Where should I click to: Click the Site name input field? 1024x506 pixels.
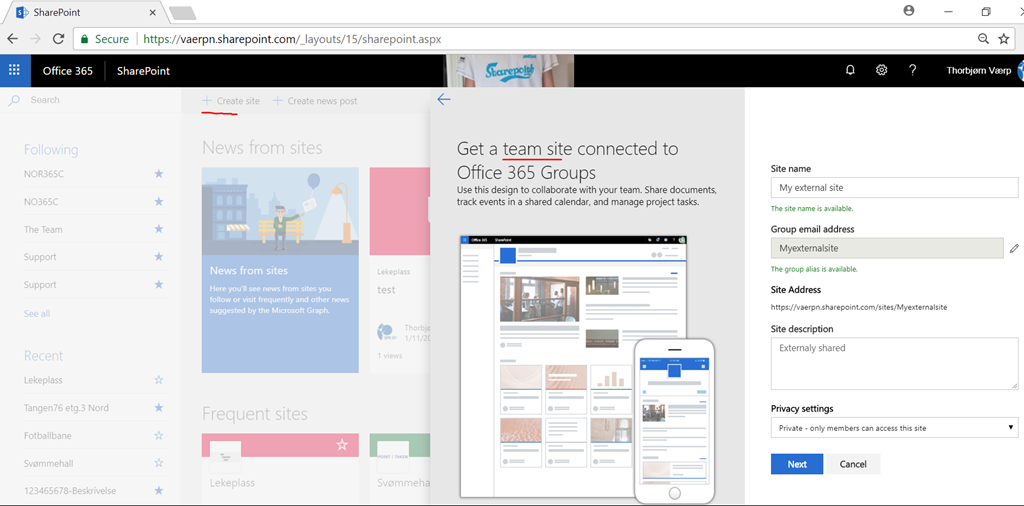tap(894, 187)
